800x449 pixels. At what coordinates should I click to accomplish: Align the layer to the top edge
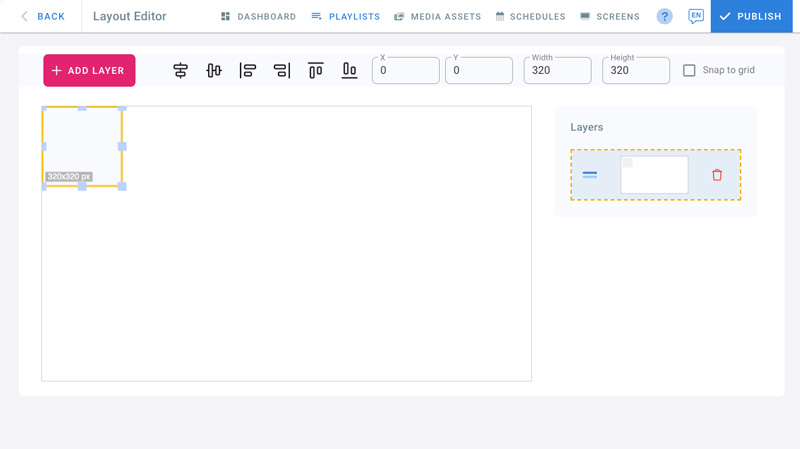point(316,71)
